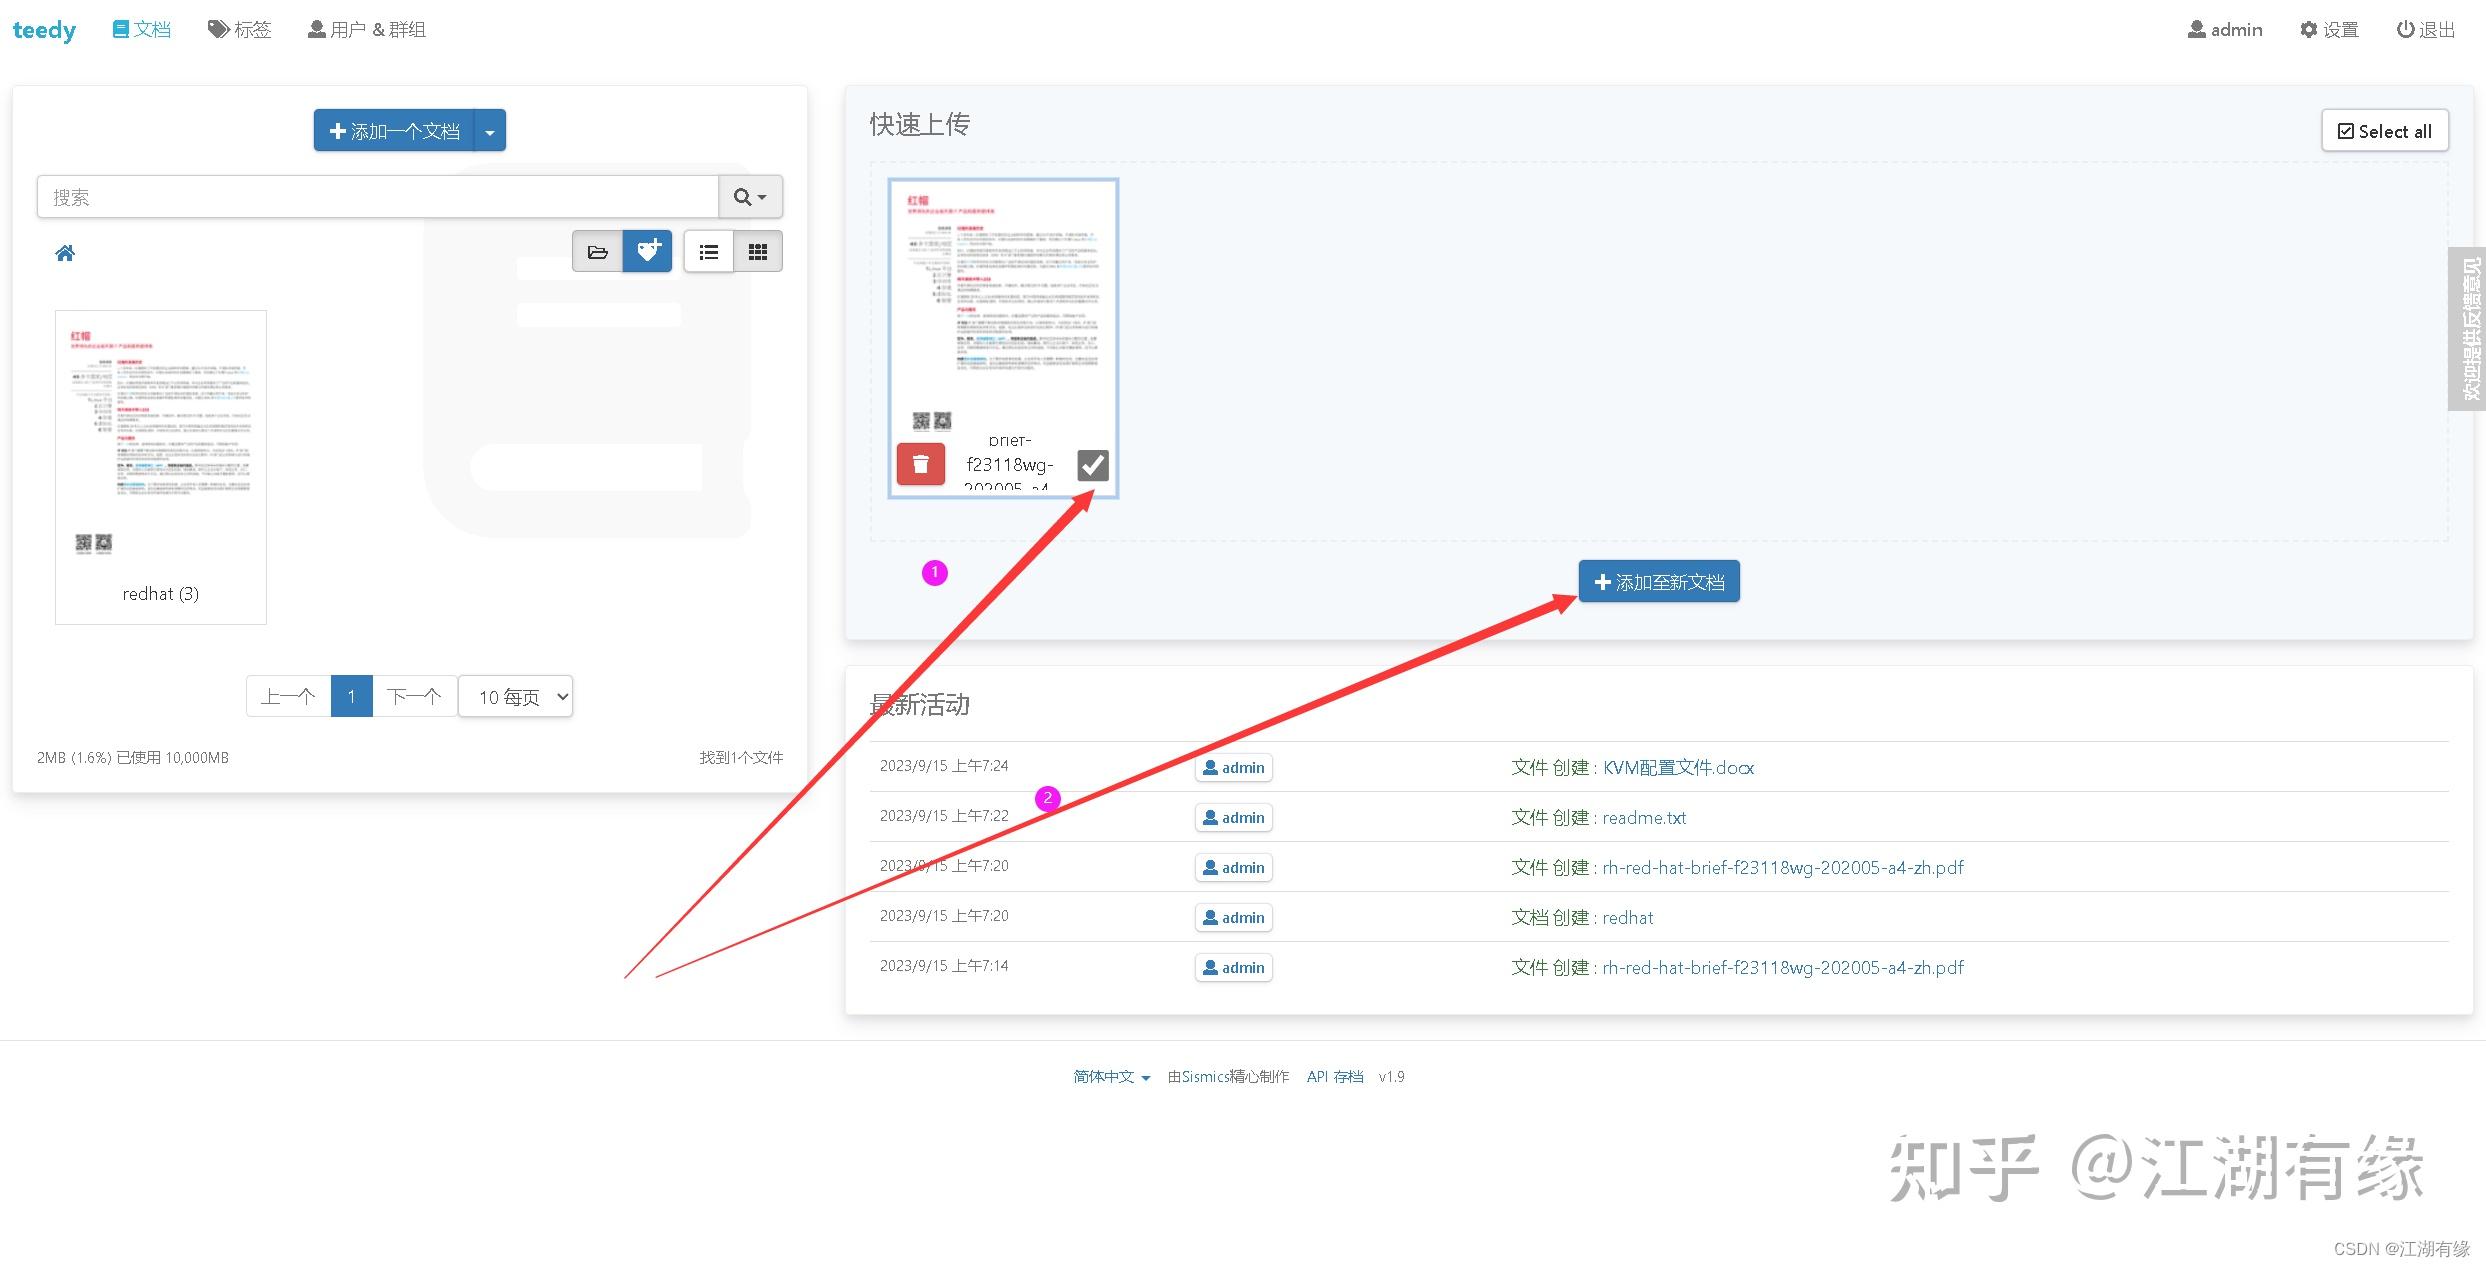This screenshot has height=1267, width=2486.
Task: Expand add document dropdown arrow
Action: [490, 132]
